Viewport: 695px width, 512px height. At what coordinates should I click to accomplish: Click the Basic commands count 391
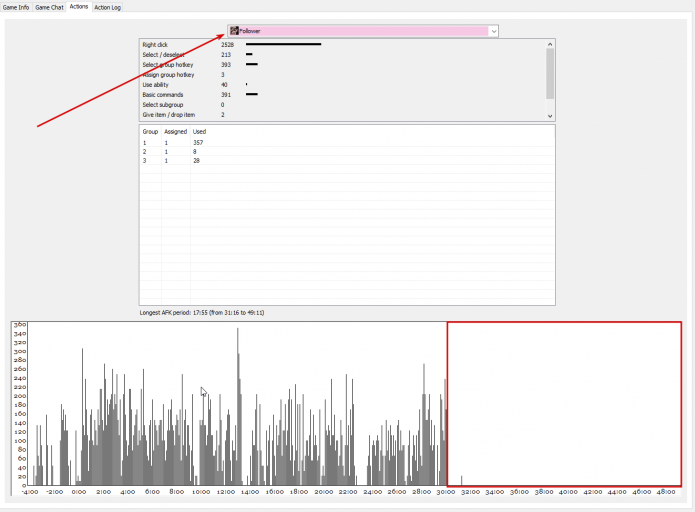tap(226, 94)
